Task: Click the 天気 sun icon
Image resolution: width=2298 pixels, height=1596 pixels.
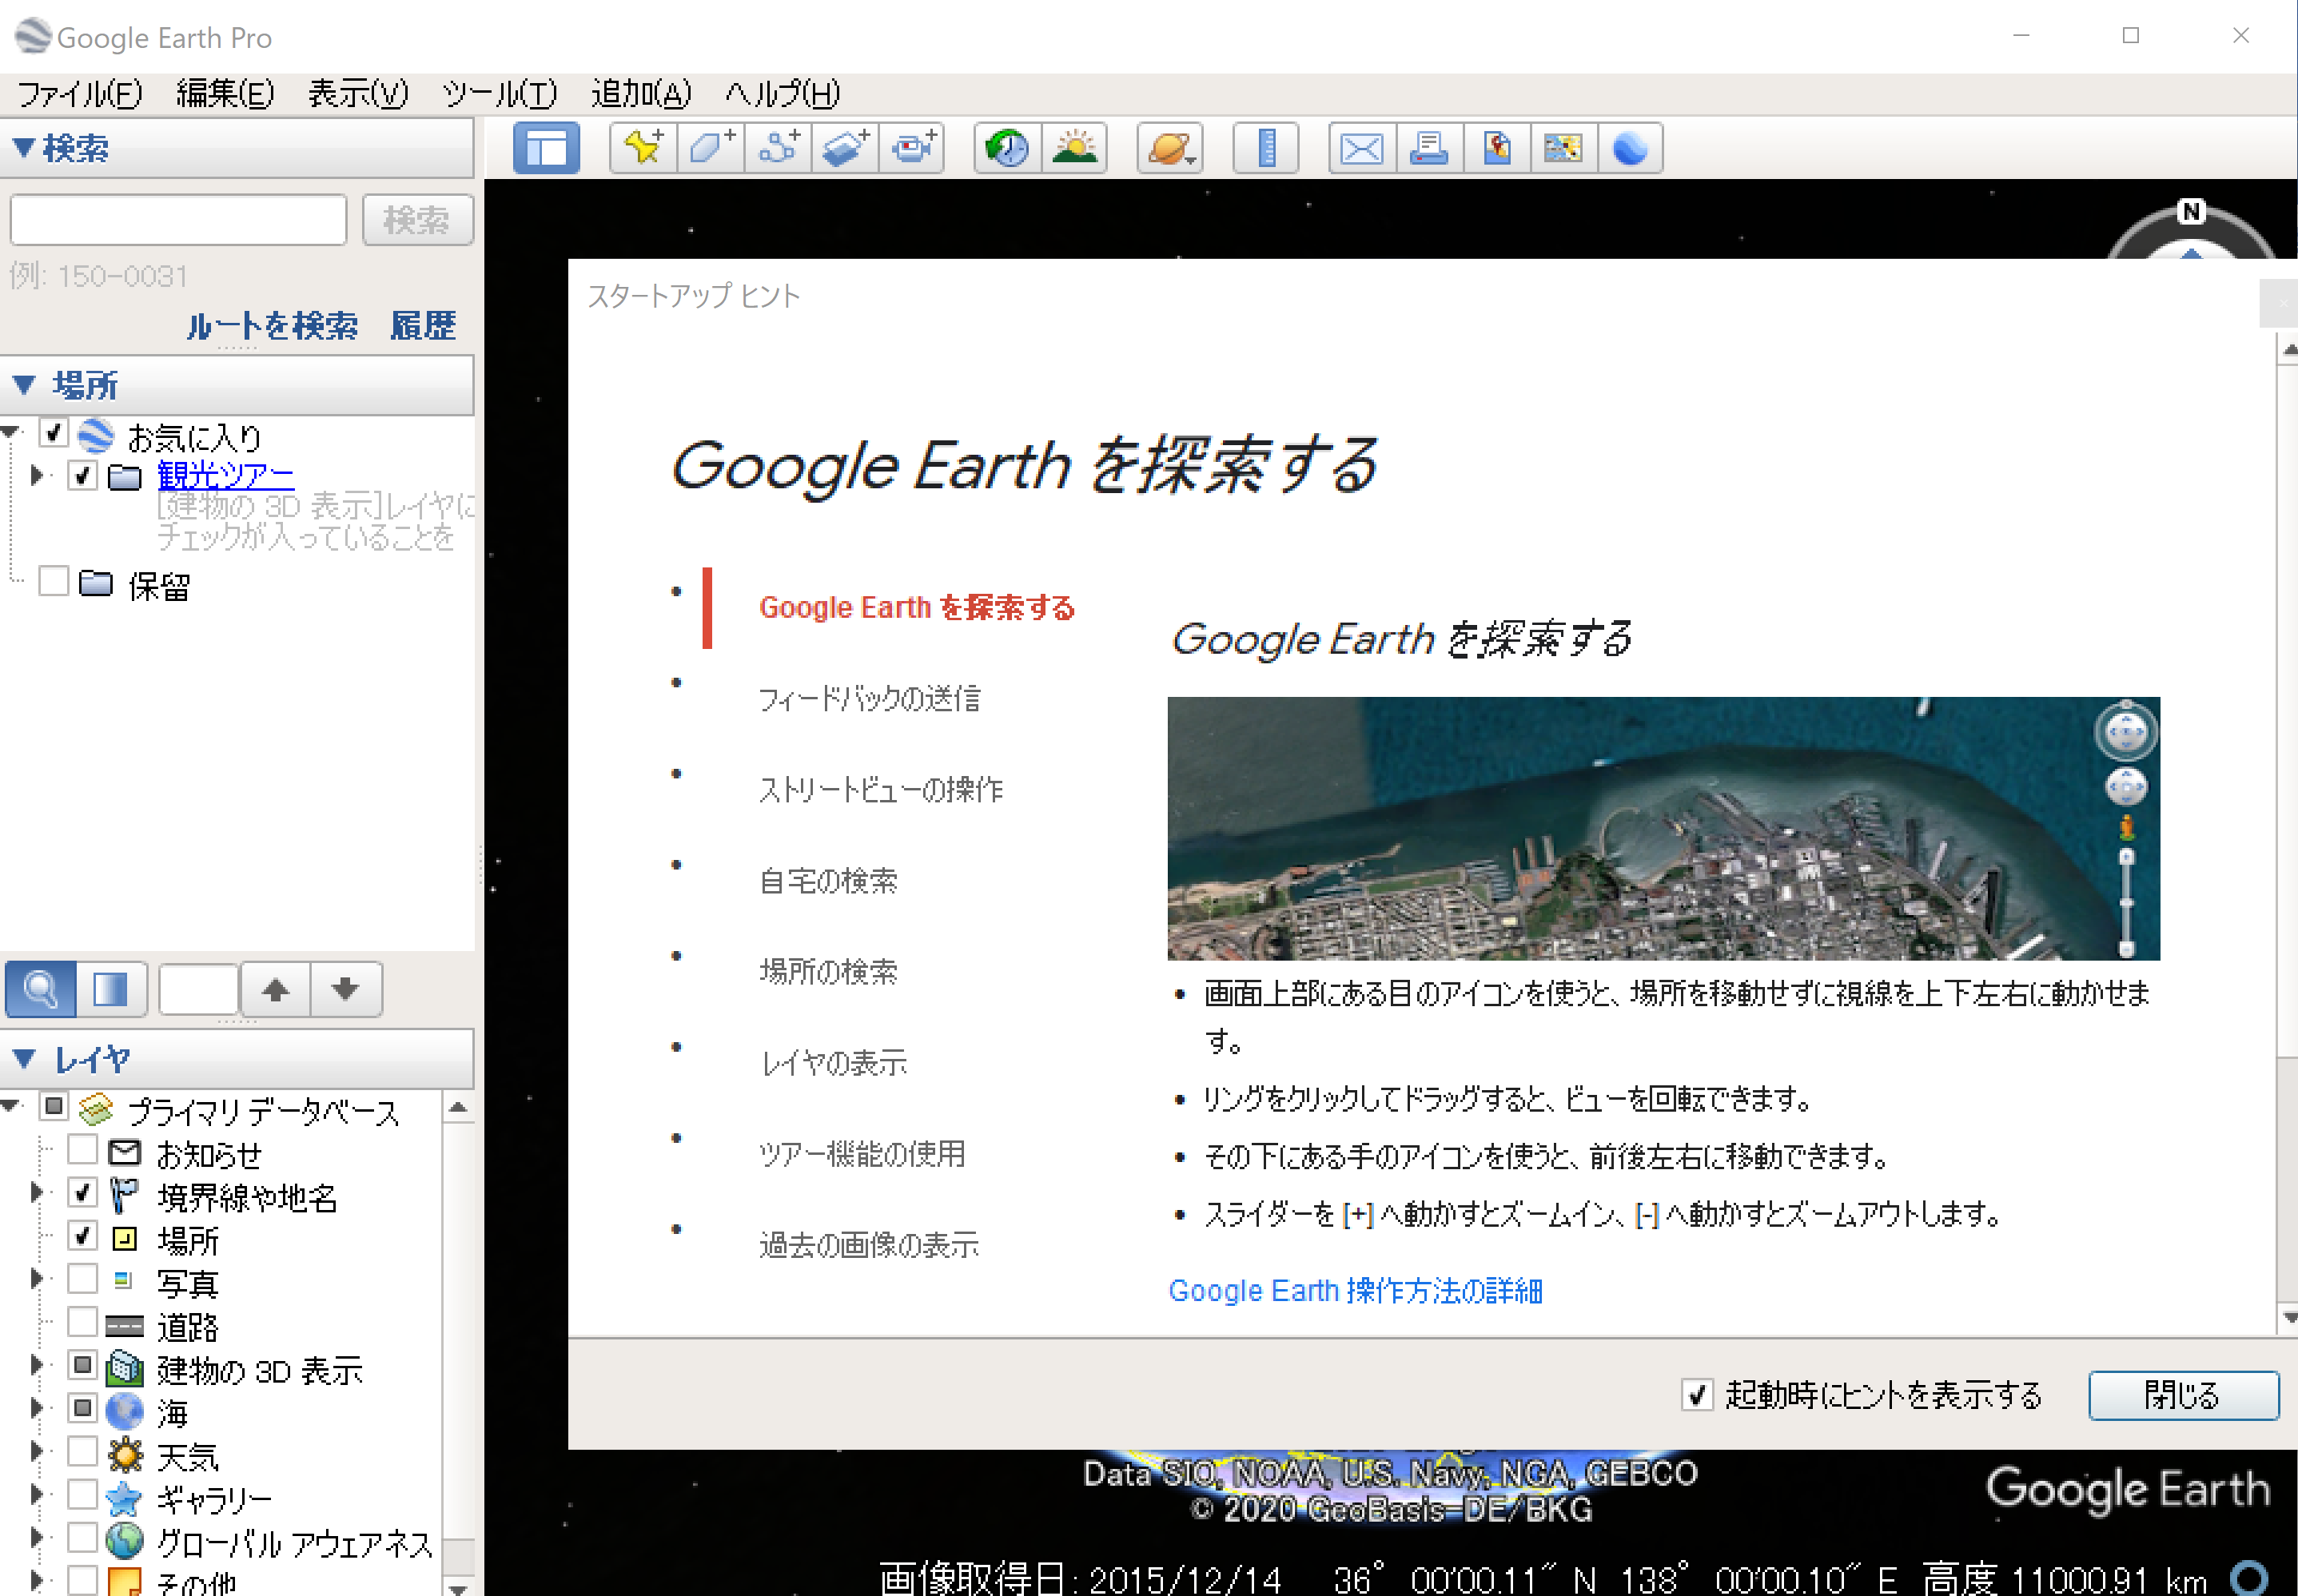Action: click(125, 1454)
